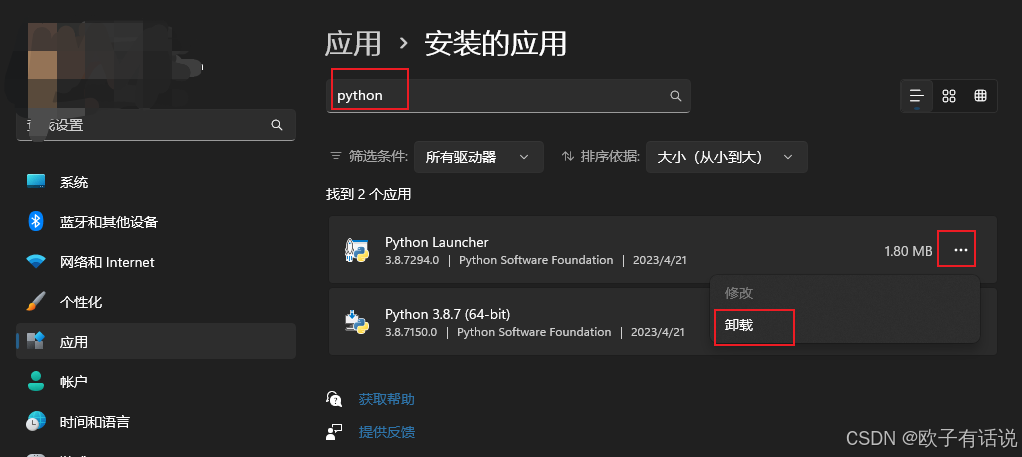
Task: Switch to table view layout
Action: tap(980, 96)
